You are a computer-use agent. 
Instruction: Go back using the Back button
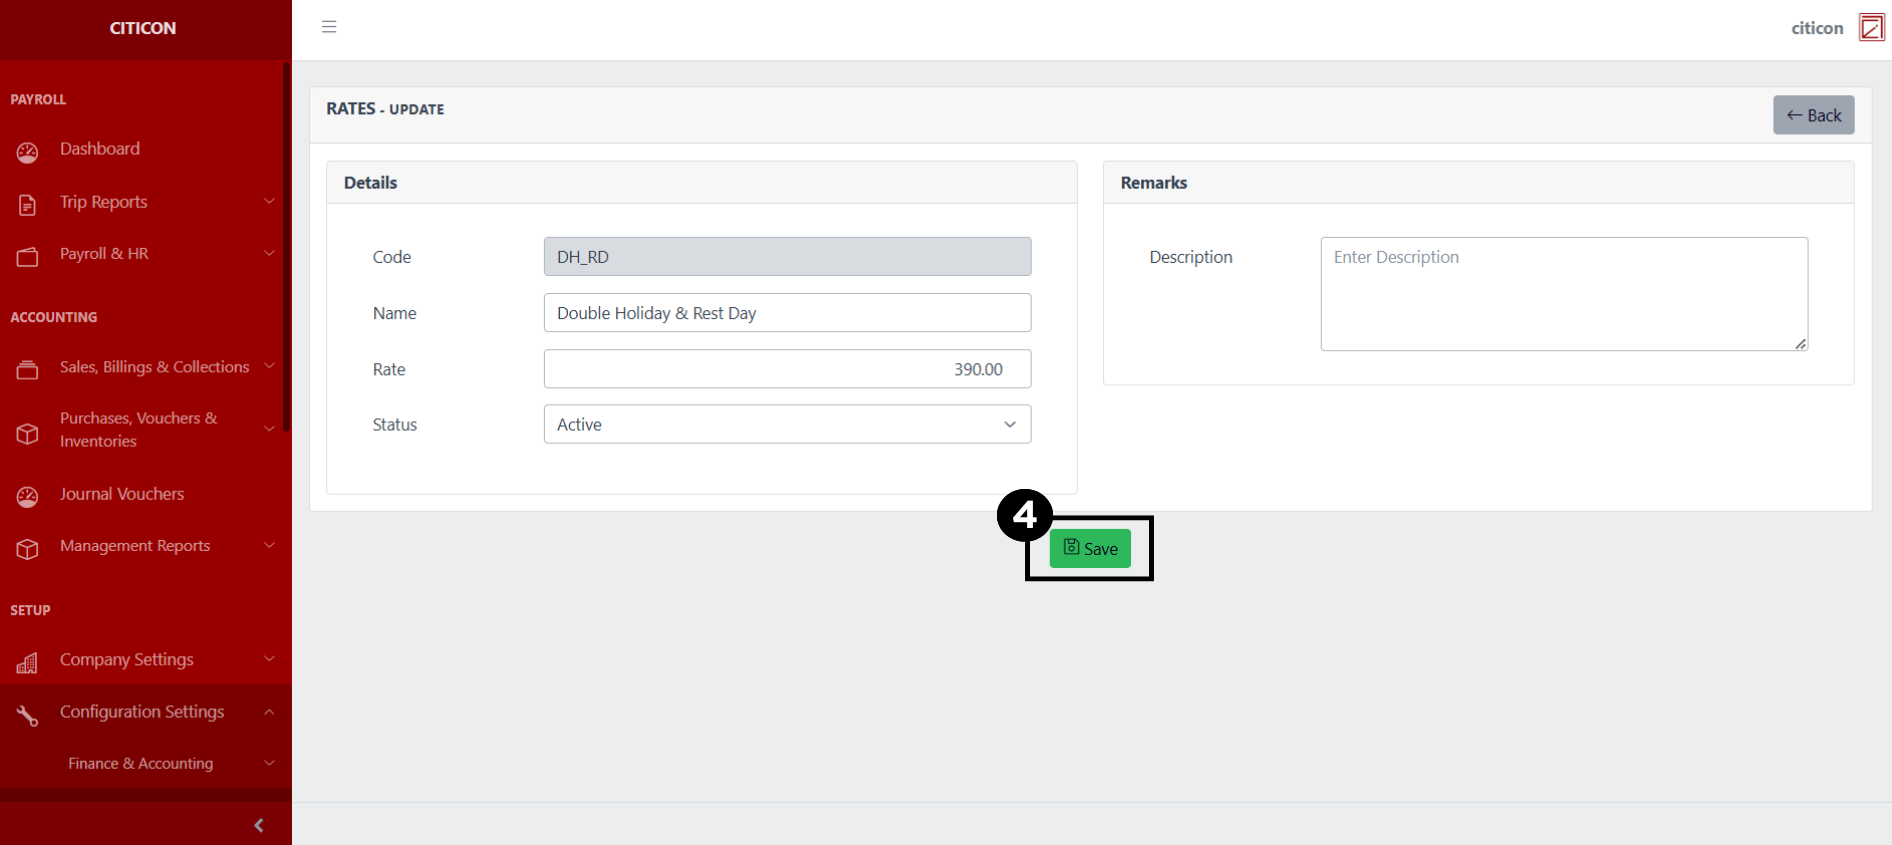click(x=1813, y=115)
